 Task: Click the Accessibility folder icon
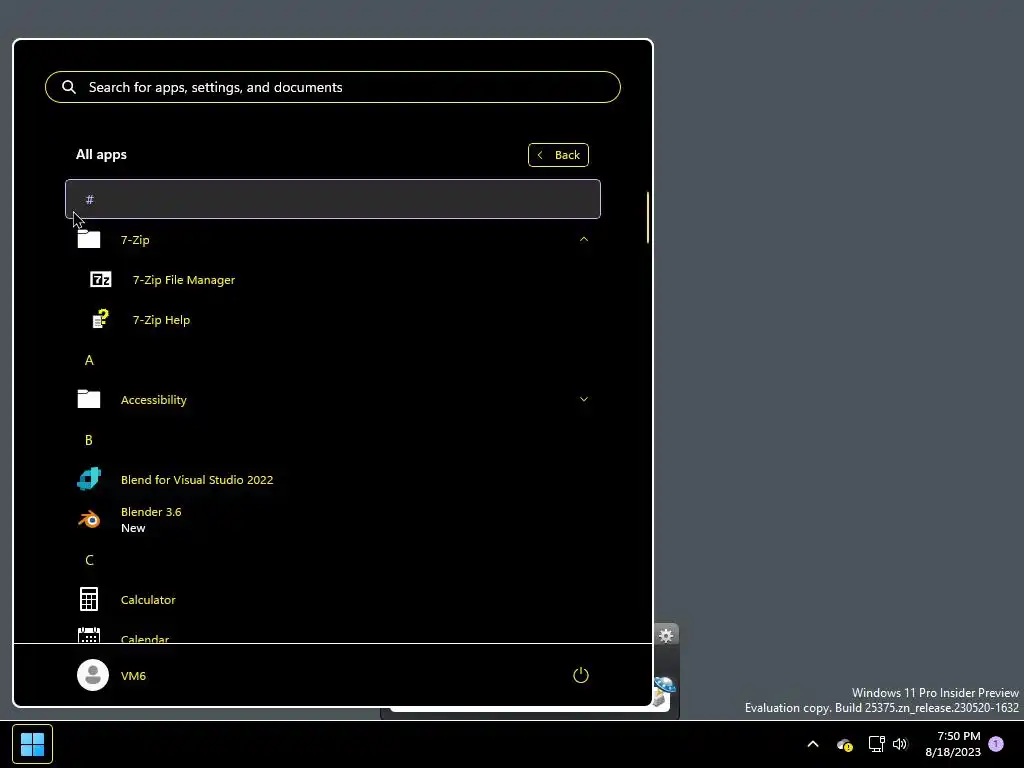click(x=89, y=399)
